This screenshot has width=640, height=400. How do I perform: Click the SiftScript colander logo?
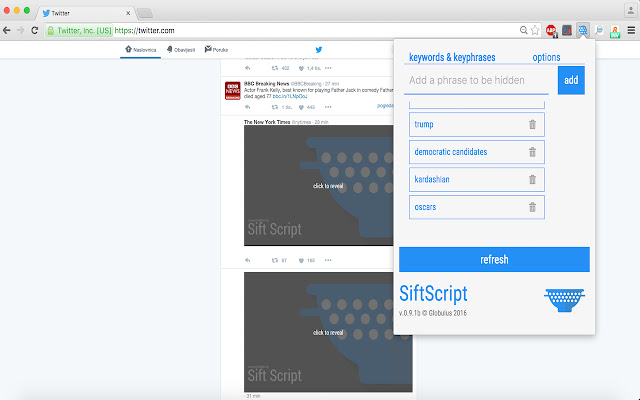point(564,300)
